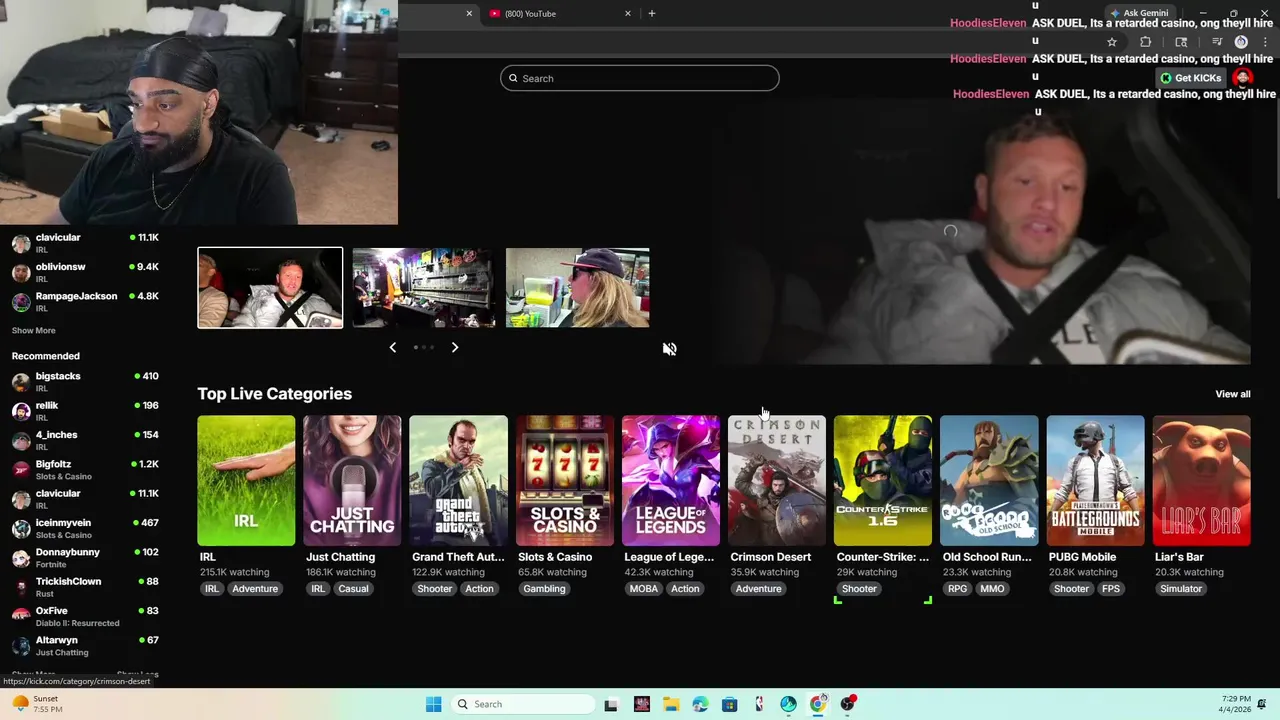Click the Simulator tag under Liar's Bar

coord(1181,589)
